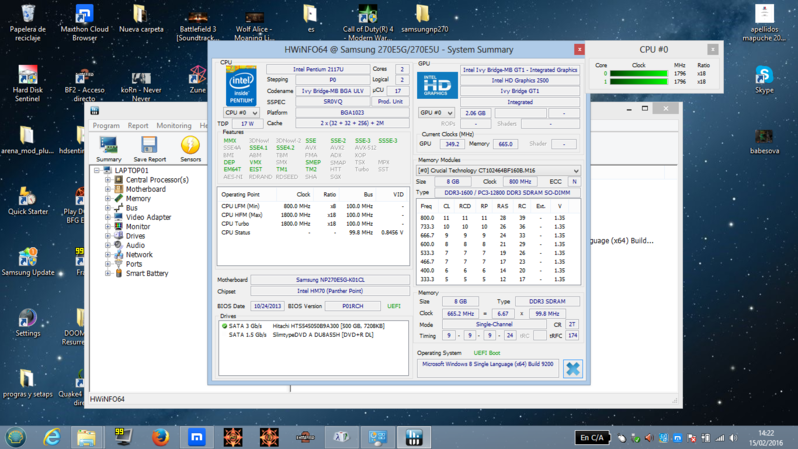The height and width of the screenshot is (449, 798).
Task: Expand the Ports tree node
Action: [108, 264]
